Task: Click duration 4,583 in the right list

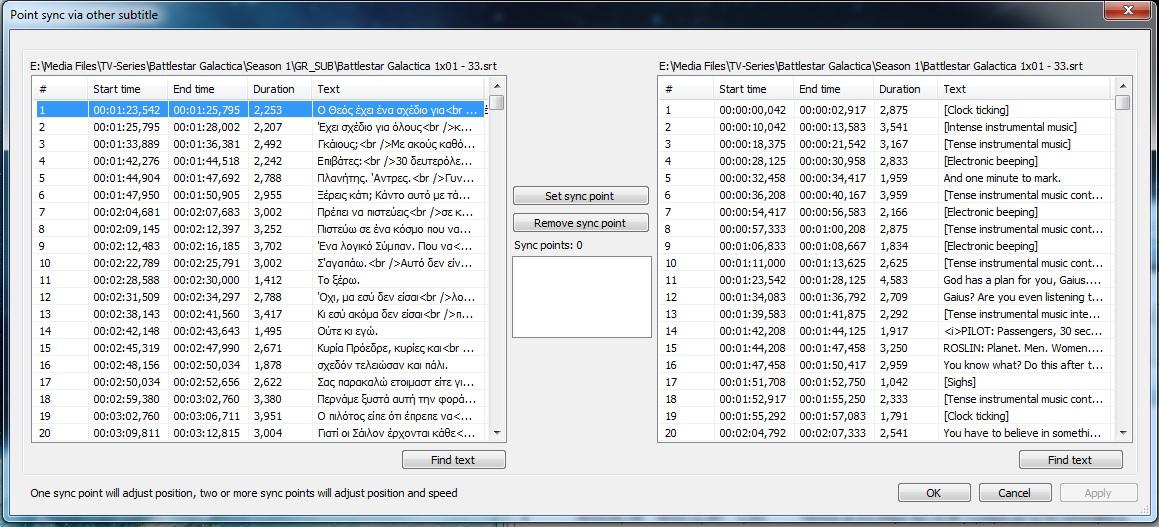Action: (x=892, y=280)
